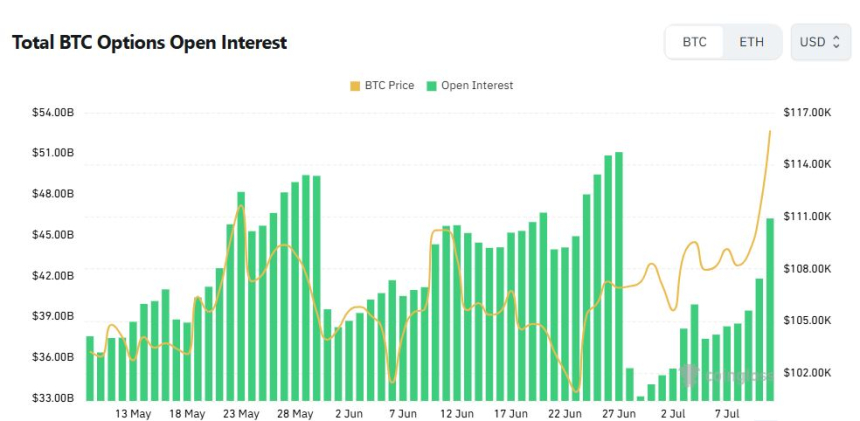
Task: Click the USD selector up-down arrows
Action: coord(837,42)
